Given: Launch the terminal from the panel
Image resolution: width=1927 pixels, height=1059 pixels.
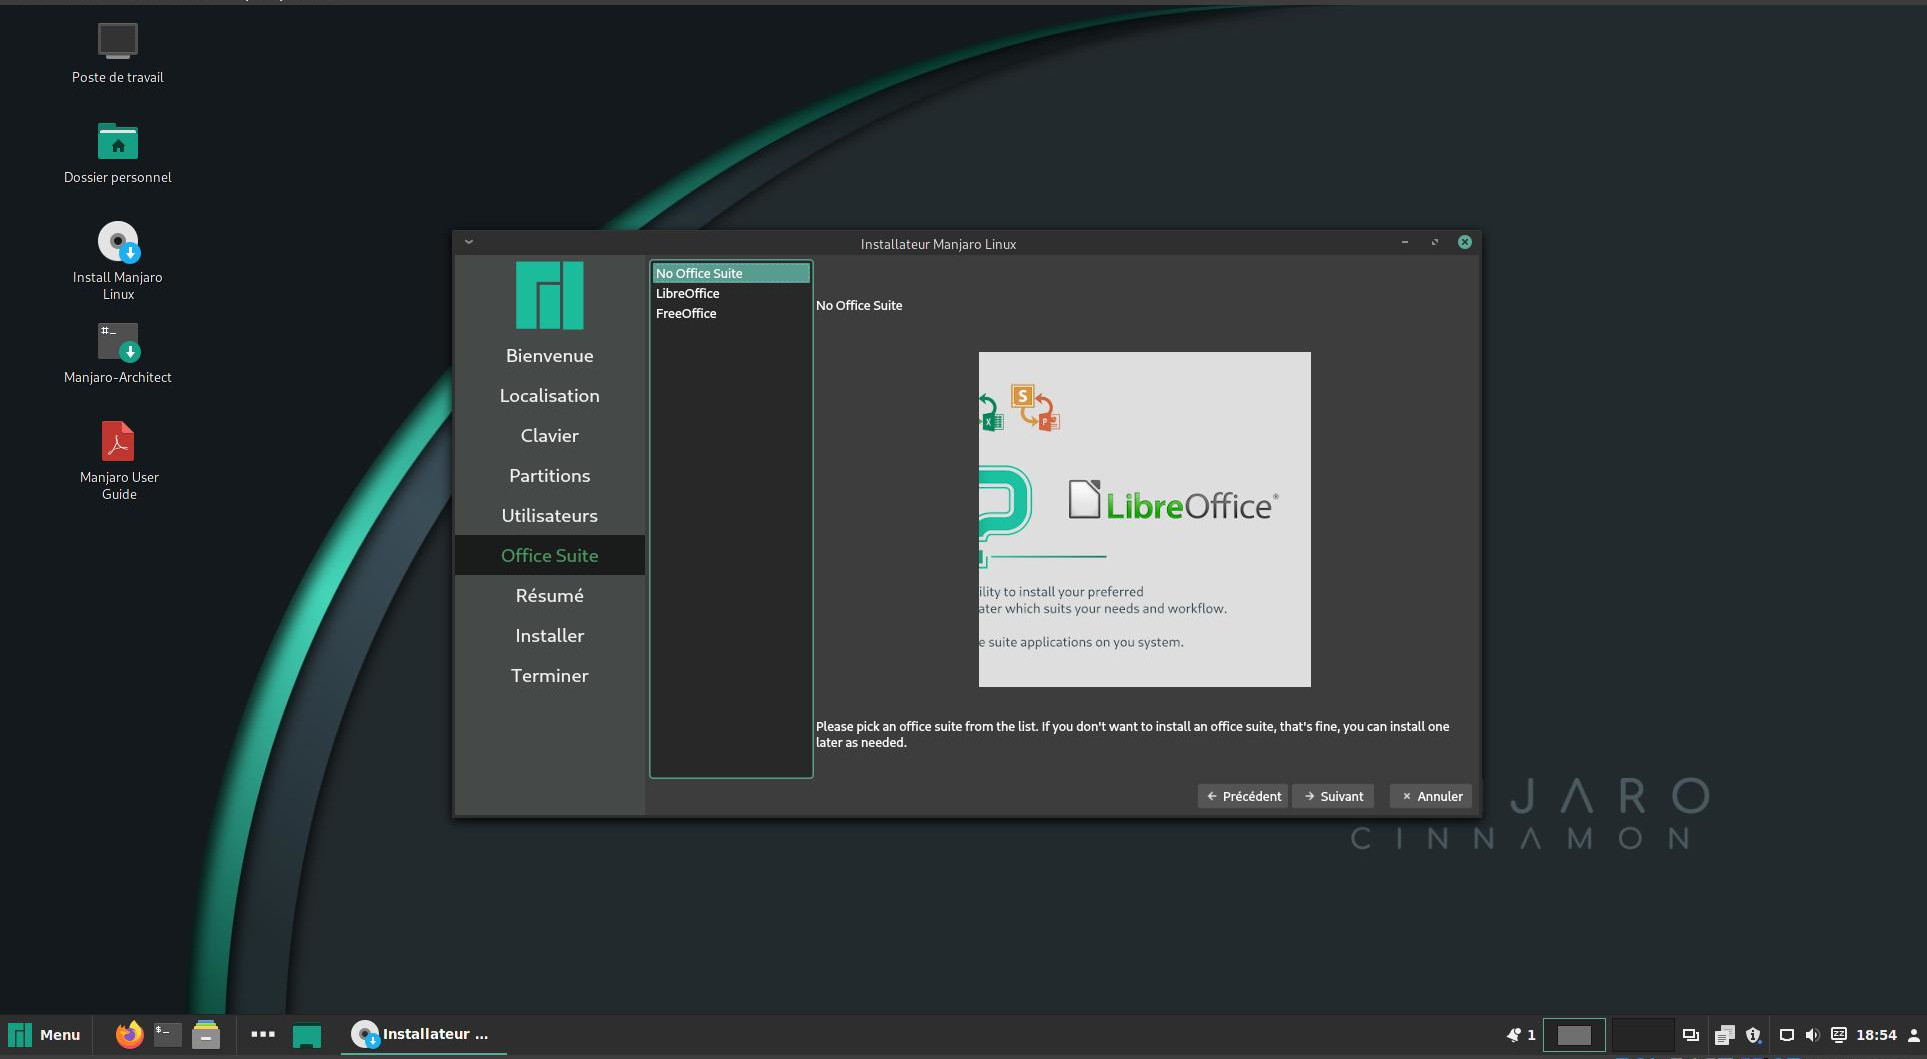Looking at the screenshot, I should pos(168,1035).
